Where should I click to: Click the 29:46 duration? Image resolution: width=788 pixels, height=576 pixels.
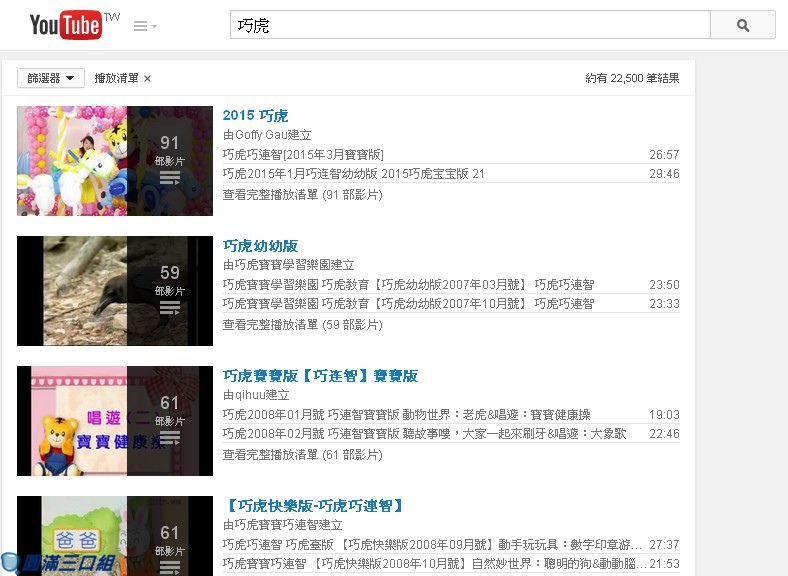pyautogui.click(x=664, y=173)
